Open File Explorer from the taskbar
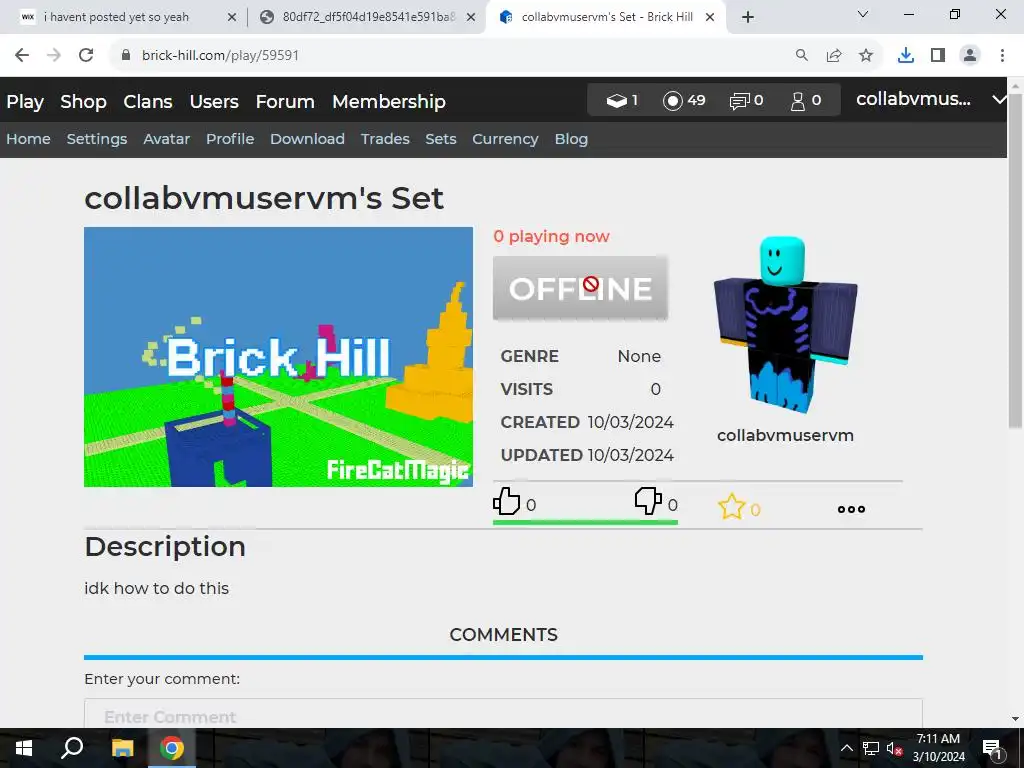The image size is (1024, 768). pos(122,748)
